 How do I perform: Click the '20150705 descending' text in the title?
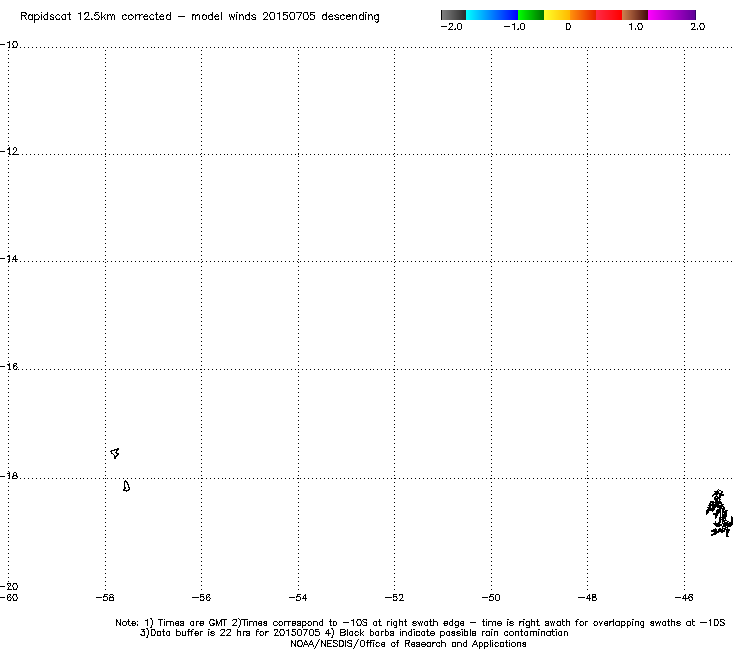(x=321, y=17)
